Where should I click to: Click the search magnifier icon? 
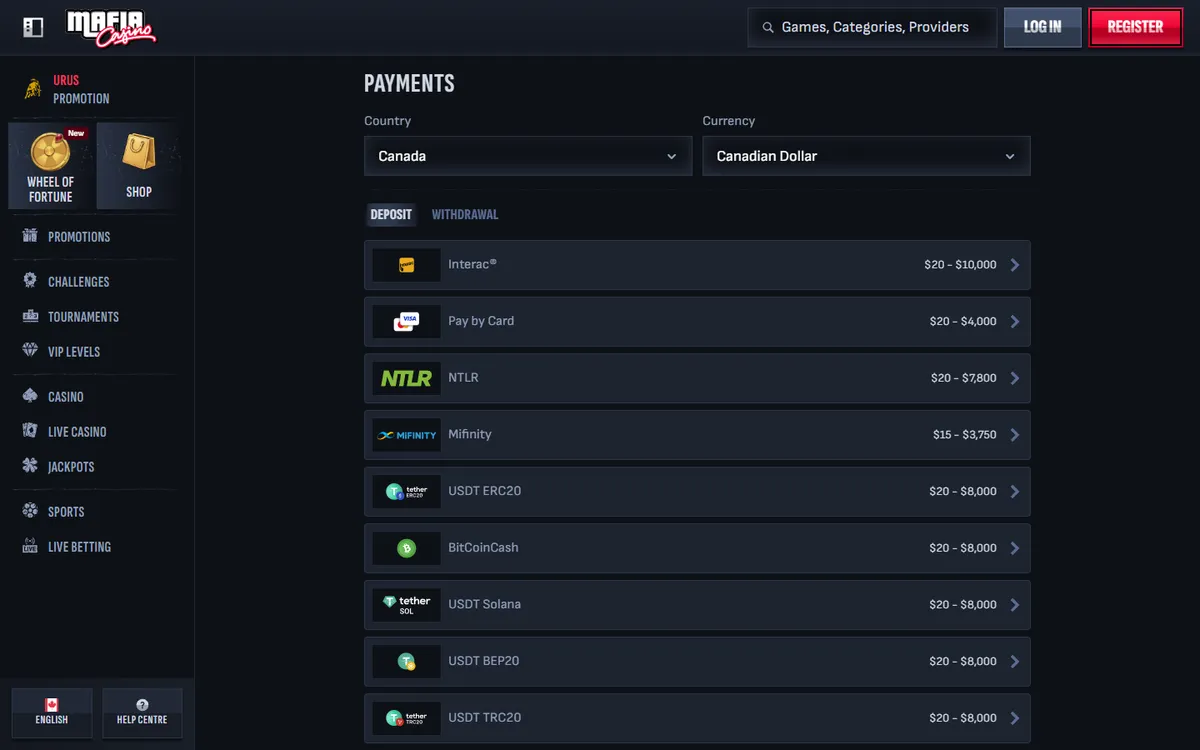[768, 28]
